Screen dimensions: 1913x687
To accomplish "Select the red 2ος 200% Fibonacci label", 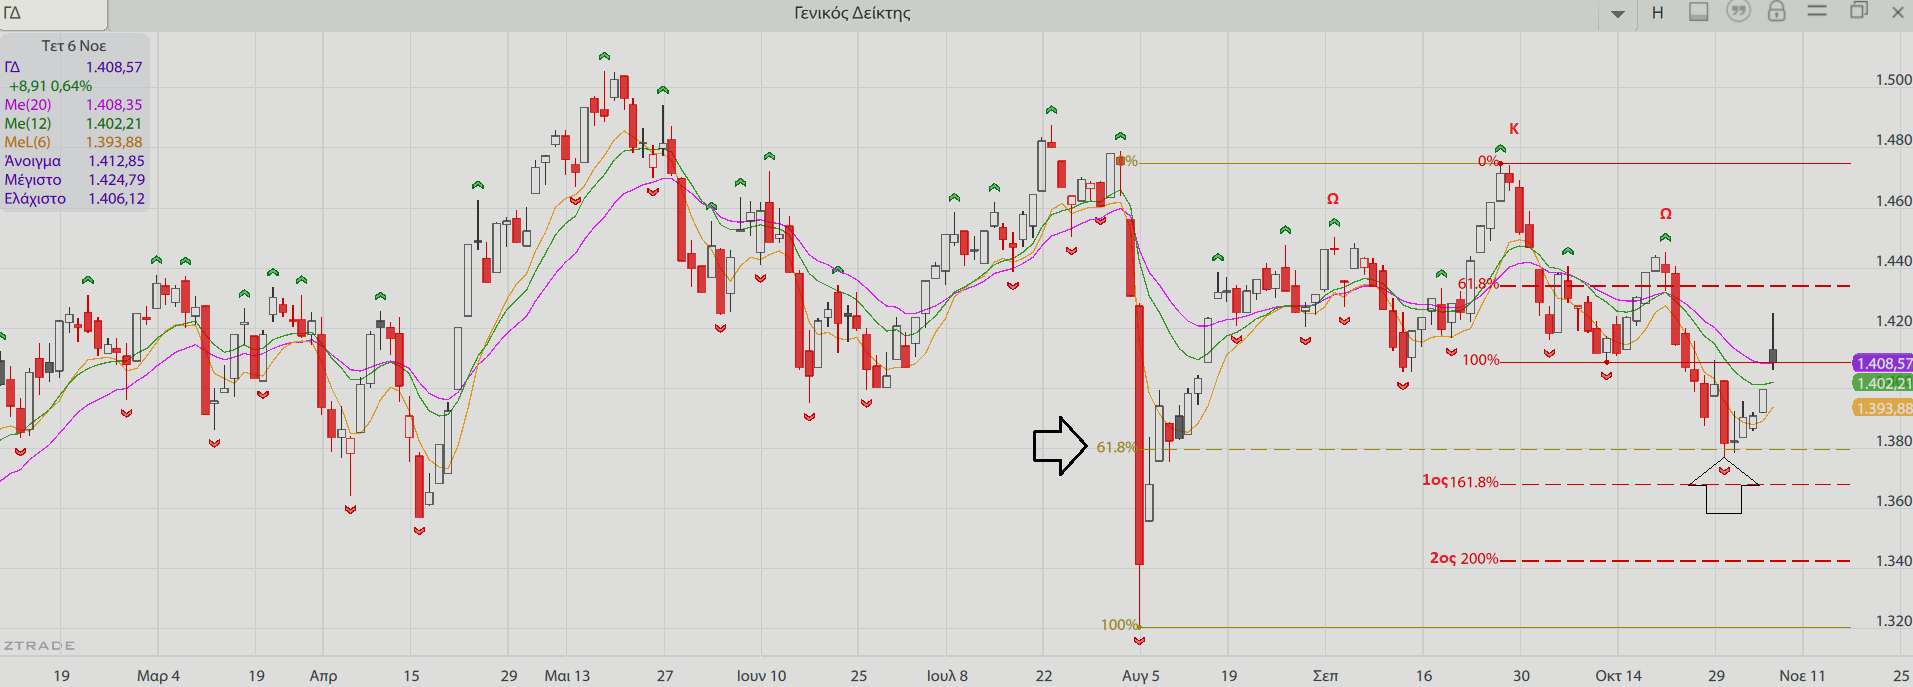I will point(1464,558).
